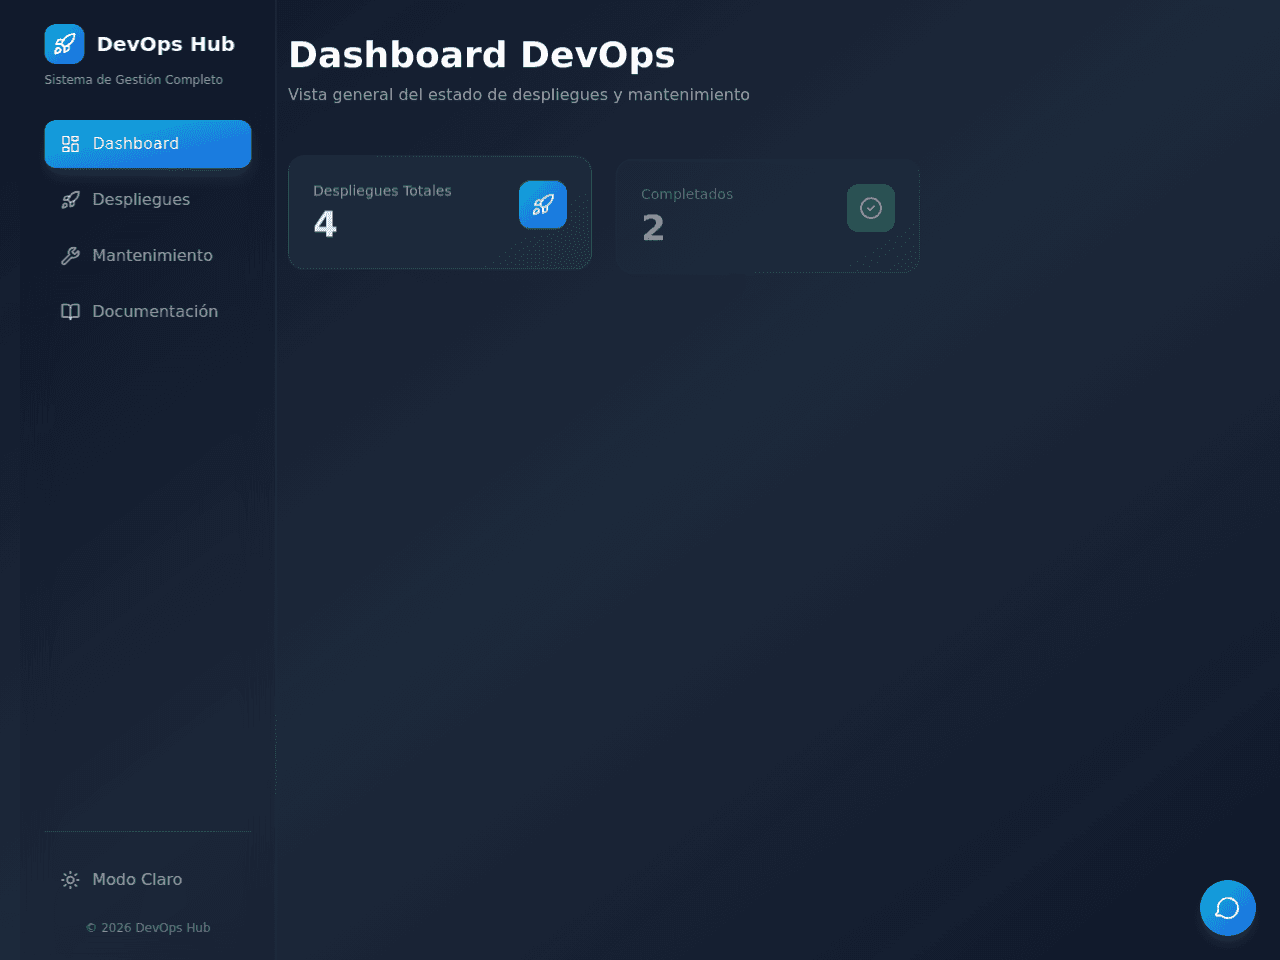Switch to Modo Claro theme
Screen dimensions: 1280x960
148,880
